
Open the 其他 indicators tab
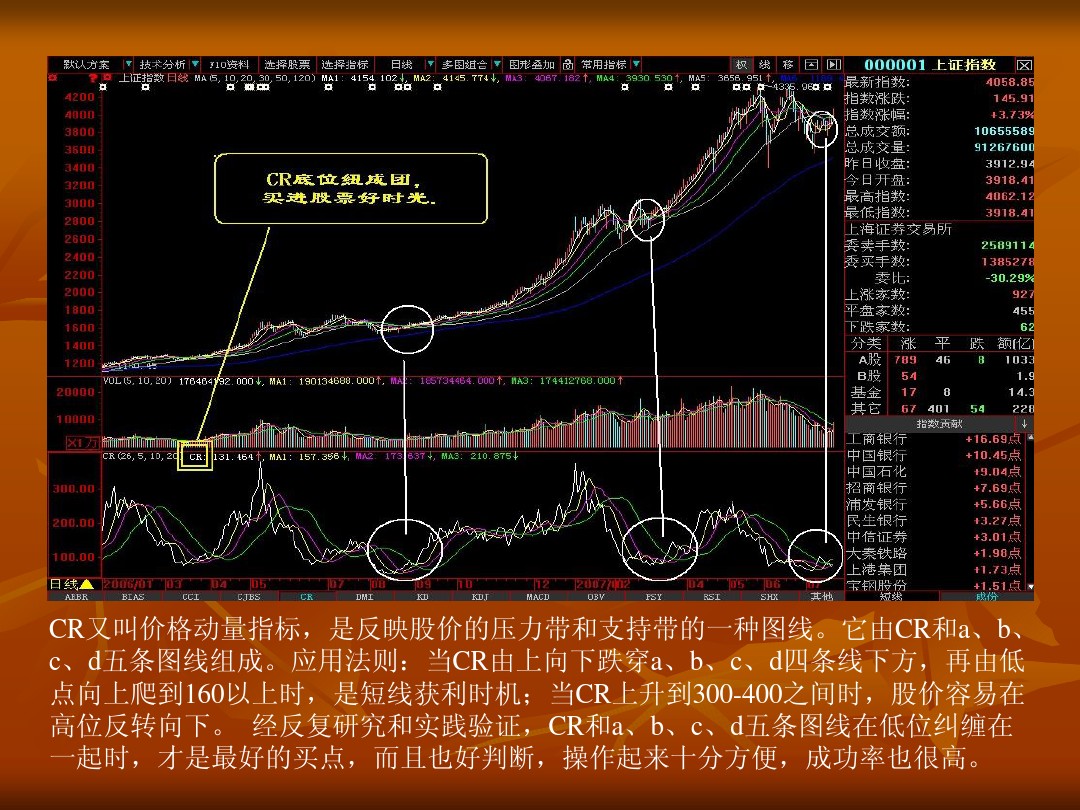[x=821, y=596]
